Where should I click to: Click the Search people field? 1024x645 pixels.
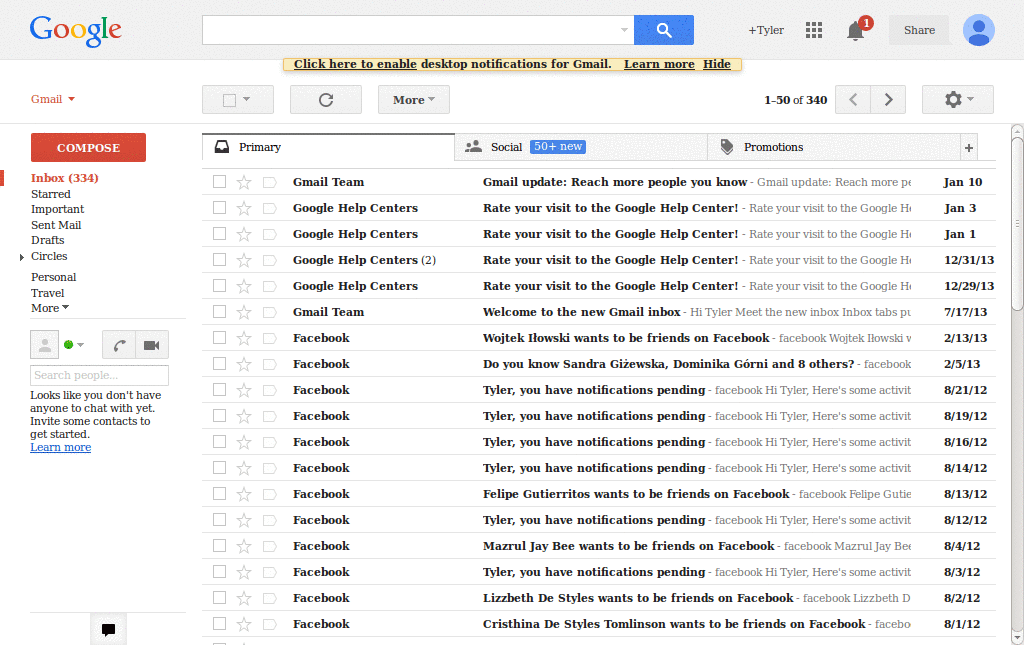[x=99, y=375]
